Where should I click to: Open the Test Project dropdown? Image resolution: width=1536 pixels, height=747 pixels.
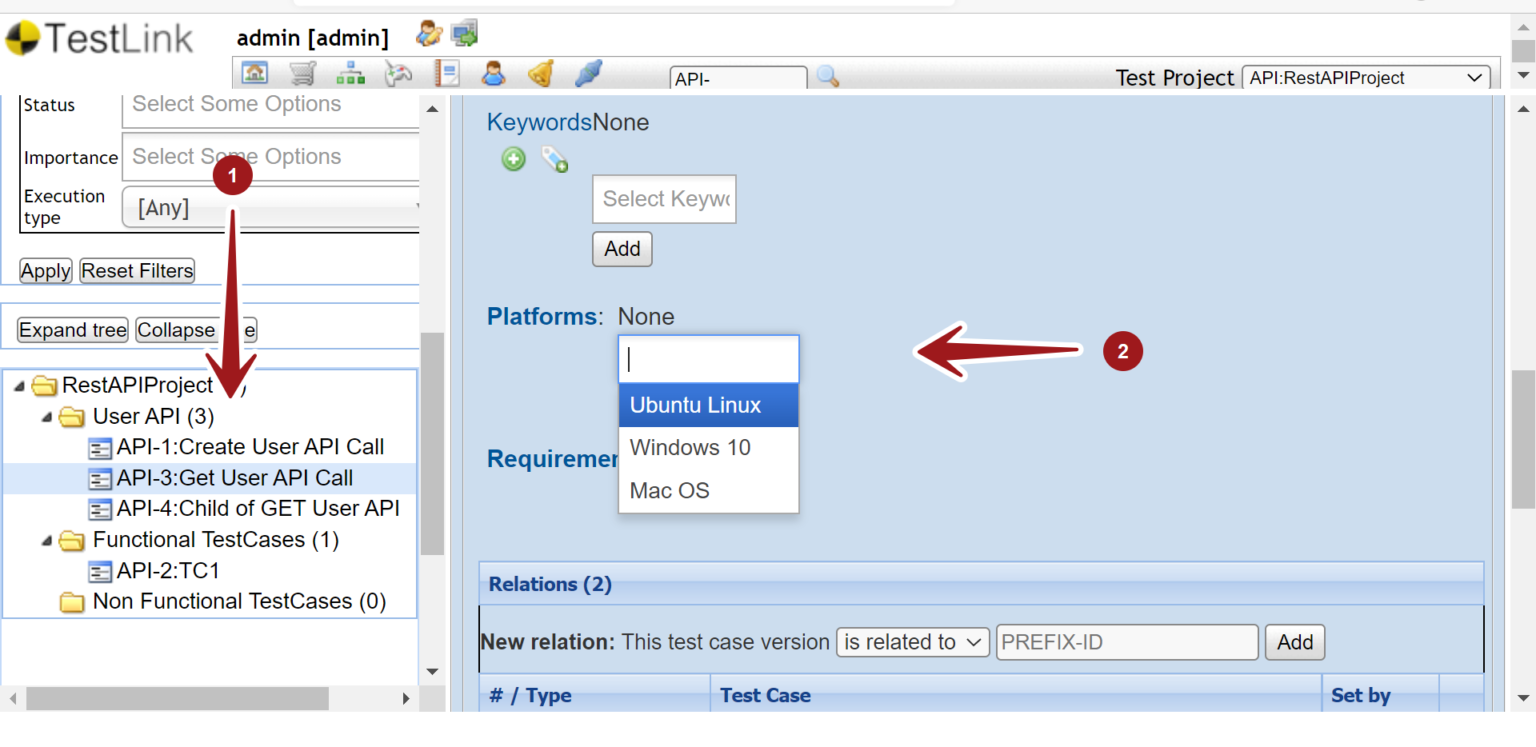pos(1366,76)
